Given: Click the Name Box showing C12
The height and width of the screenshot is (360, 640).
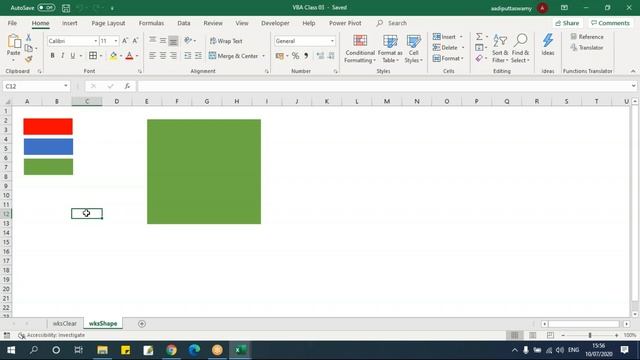Looking at the screenshot, I should tap(36, 86).
